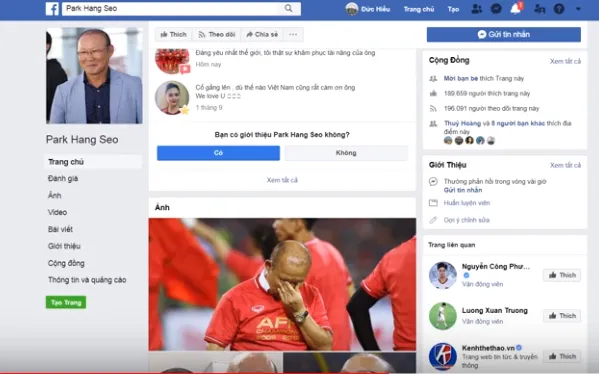This screenshot has height=374, width=599.
Task: Expand the account dropdown arrow
Action: (578, 8)
